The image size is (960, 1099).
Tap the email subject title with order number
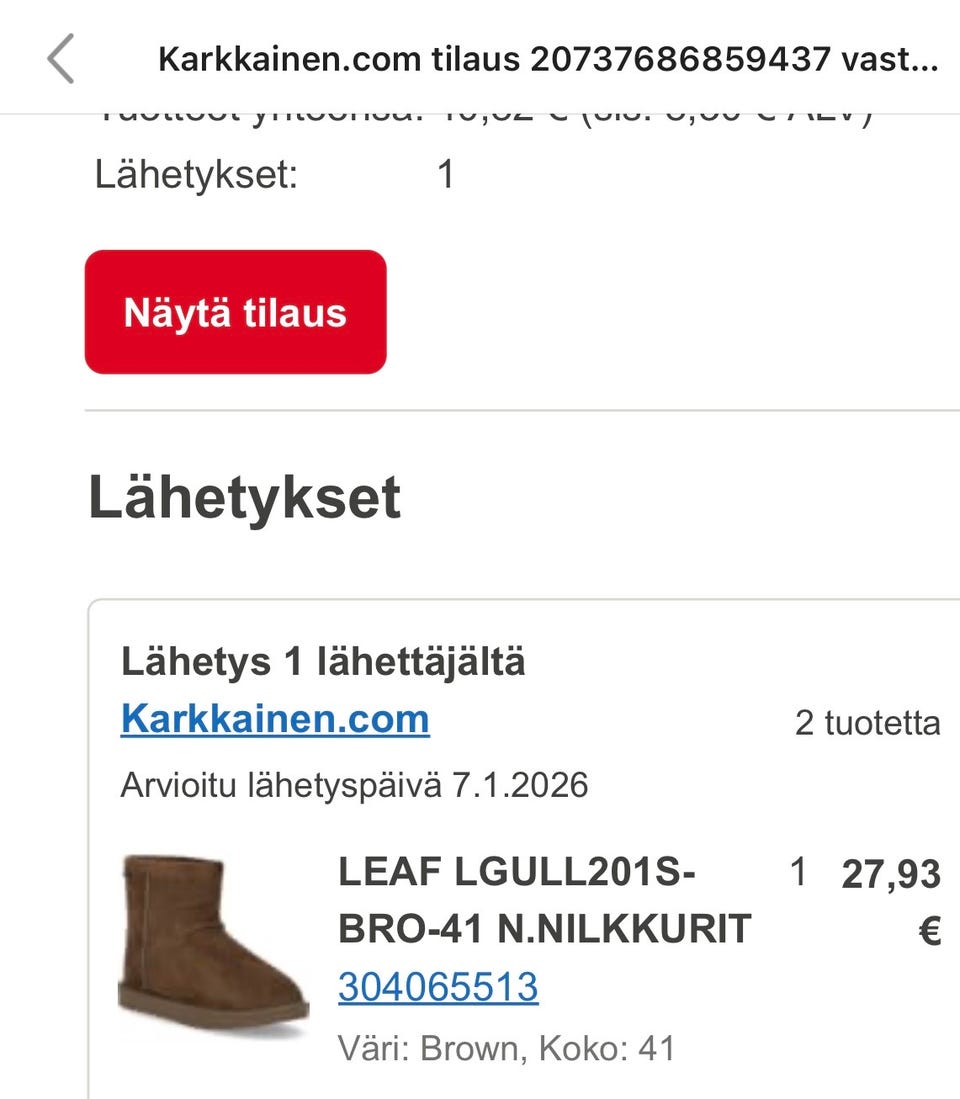tap(548, 59)
